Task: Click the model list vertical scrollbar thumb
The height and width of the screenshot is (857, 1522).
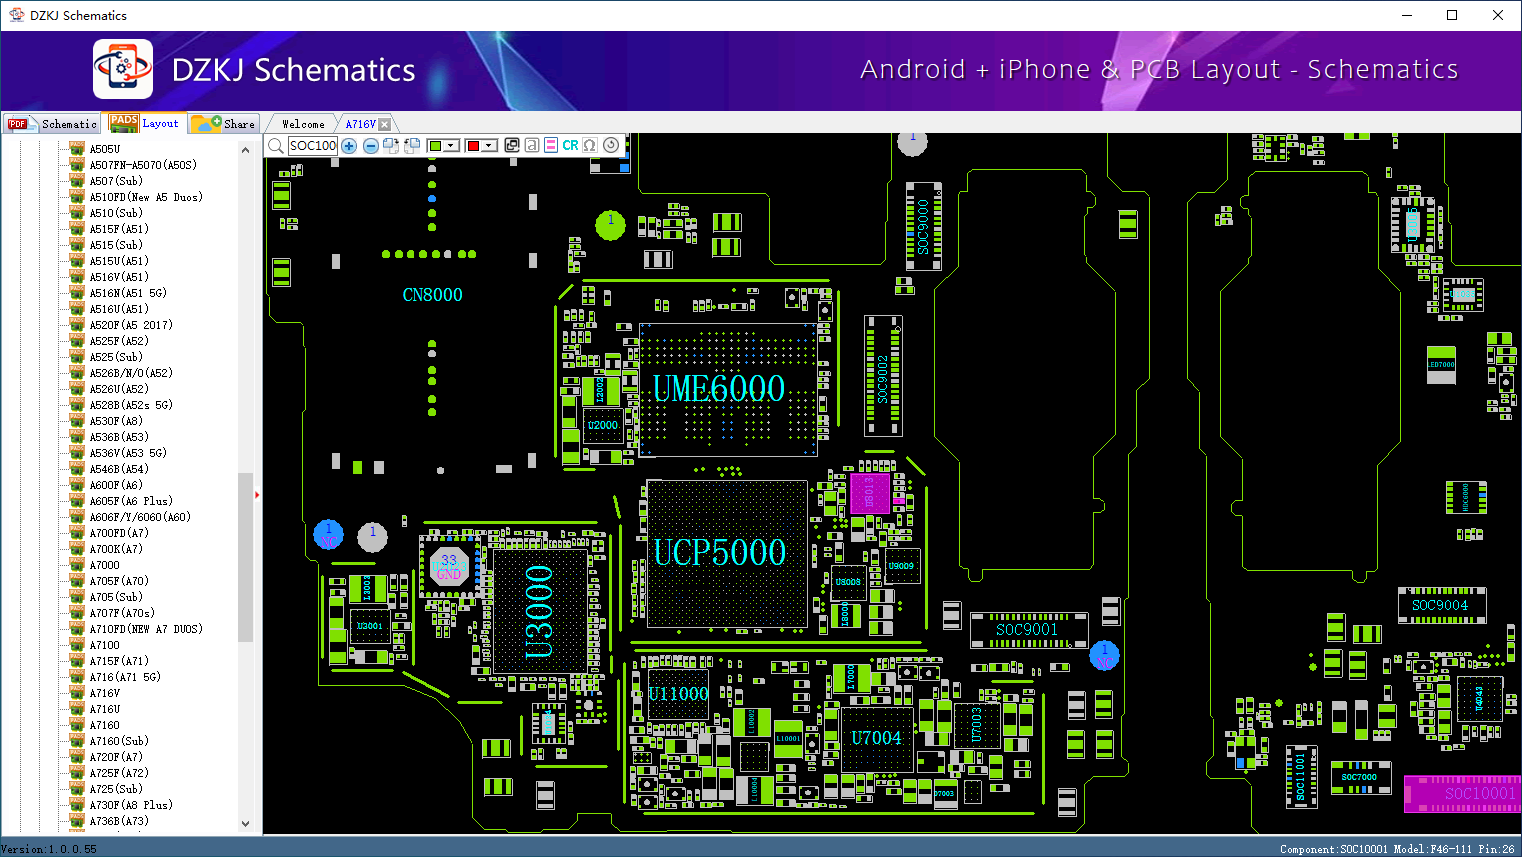Action: point(245,557)
